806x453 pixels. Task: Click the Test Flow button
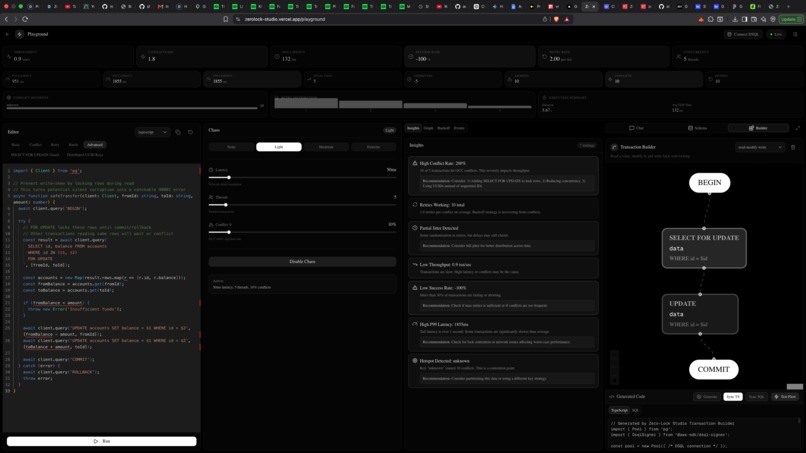785,396
